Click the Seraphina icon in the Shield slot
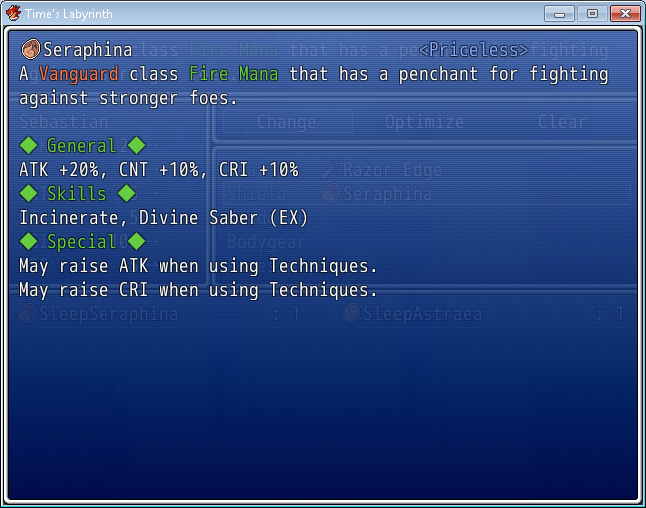This screenshot has width=646, height=508. click(331, 194)
